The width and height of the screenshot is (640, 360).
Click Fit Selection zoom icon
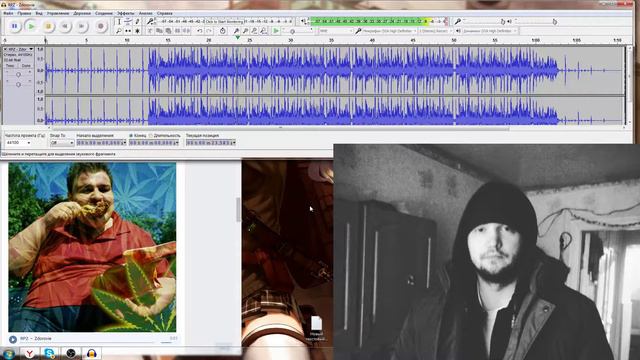[254, 31]
